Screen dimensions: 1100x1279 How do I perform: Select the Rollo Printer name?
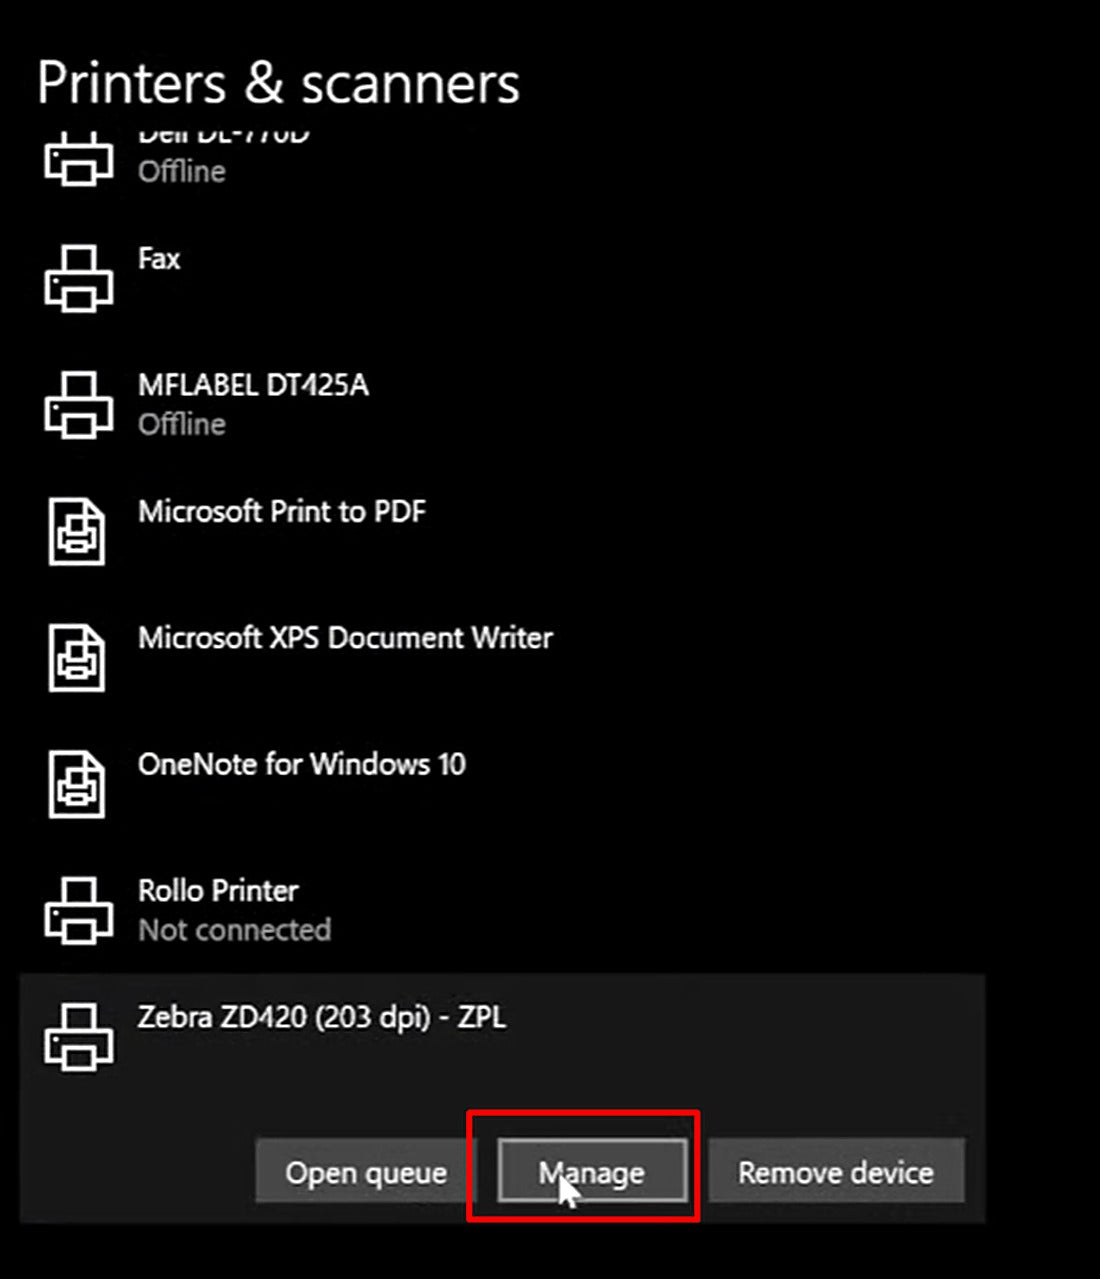coord(218,891)
